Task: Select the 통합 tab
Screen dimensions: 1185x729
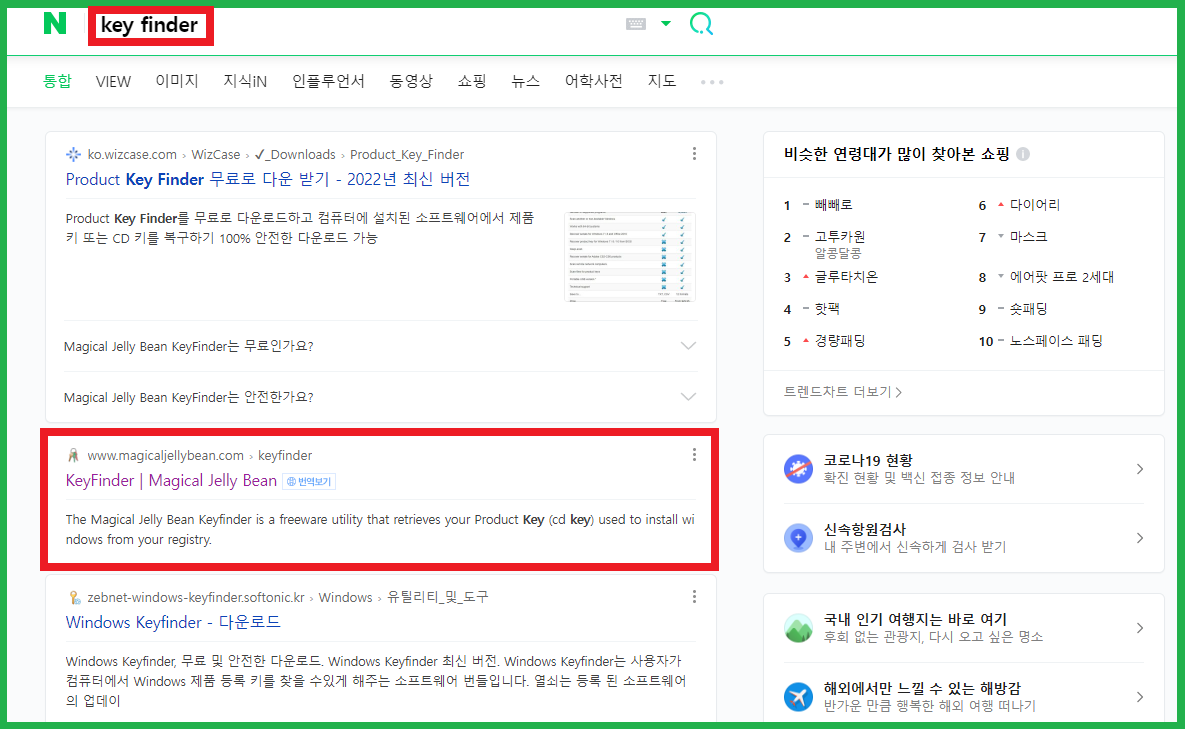Action: click(x=57, y=81)
